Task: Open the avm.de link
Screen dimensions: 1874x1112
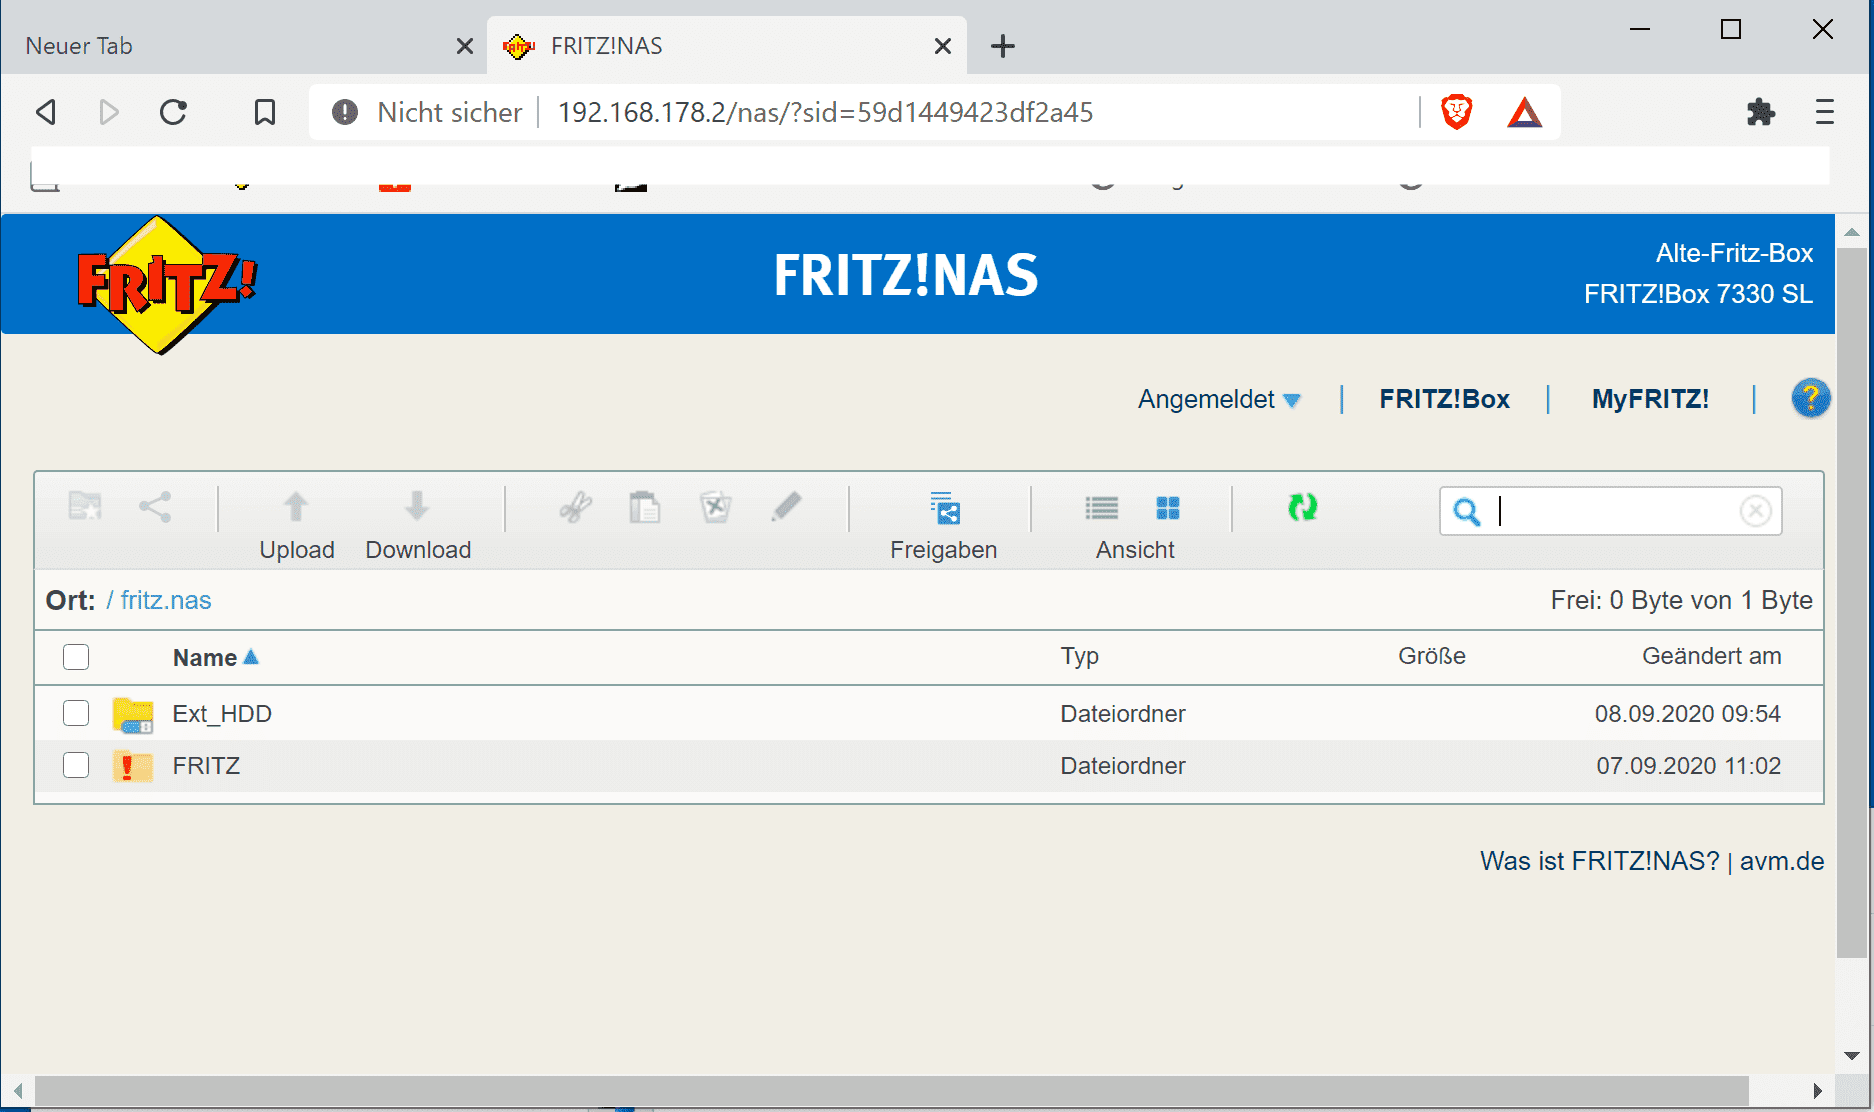Action: [x=1782, y=861]
